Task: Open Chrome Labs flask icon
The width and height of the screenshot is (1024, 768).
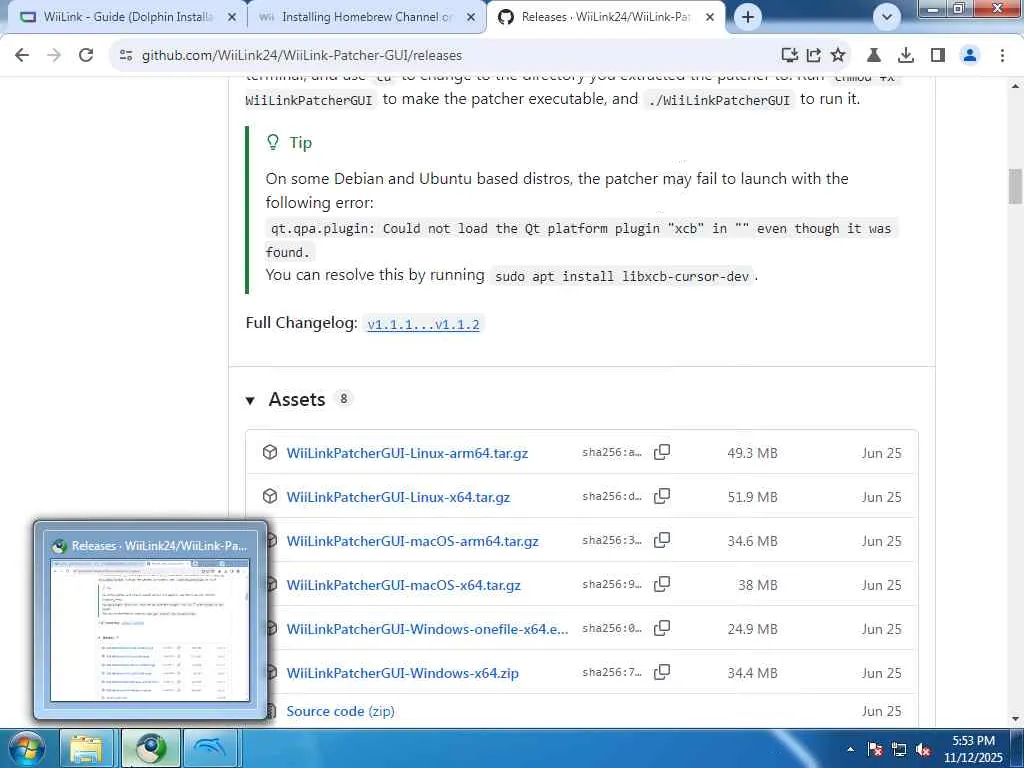Action: (874, 55)
